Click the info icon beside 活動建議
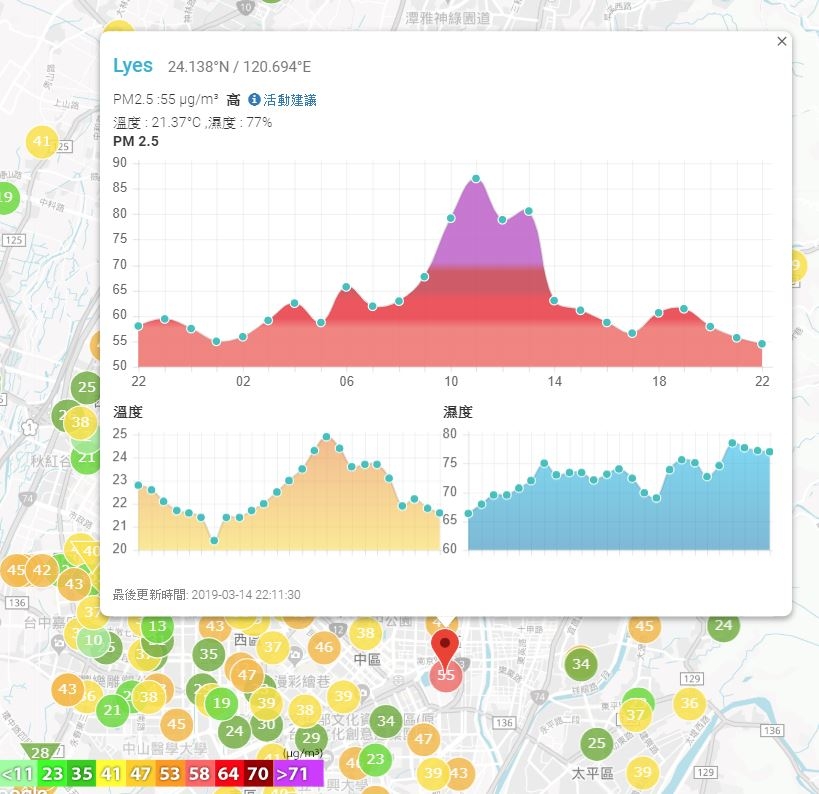 [254, 99]
